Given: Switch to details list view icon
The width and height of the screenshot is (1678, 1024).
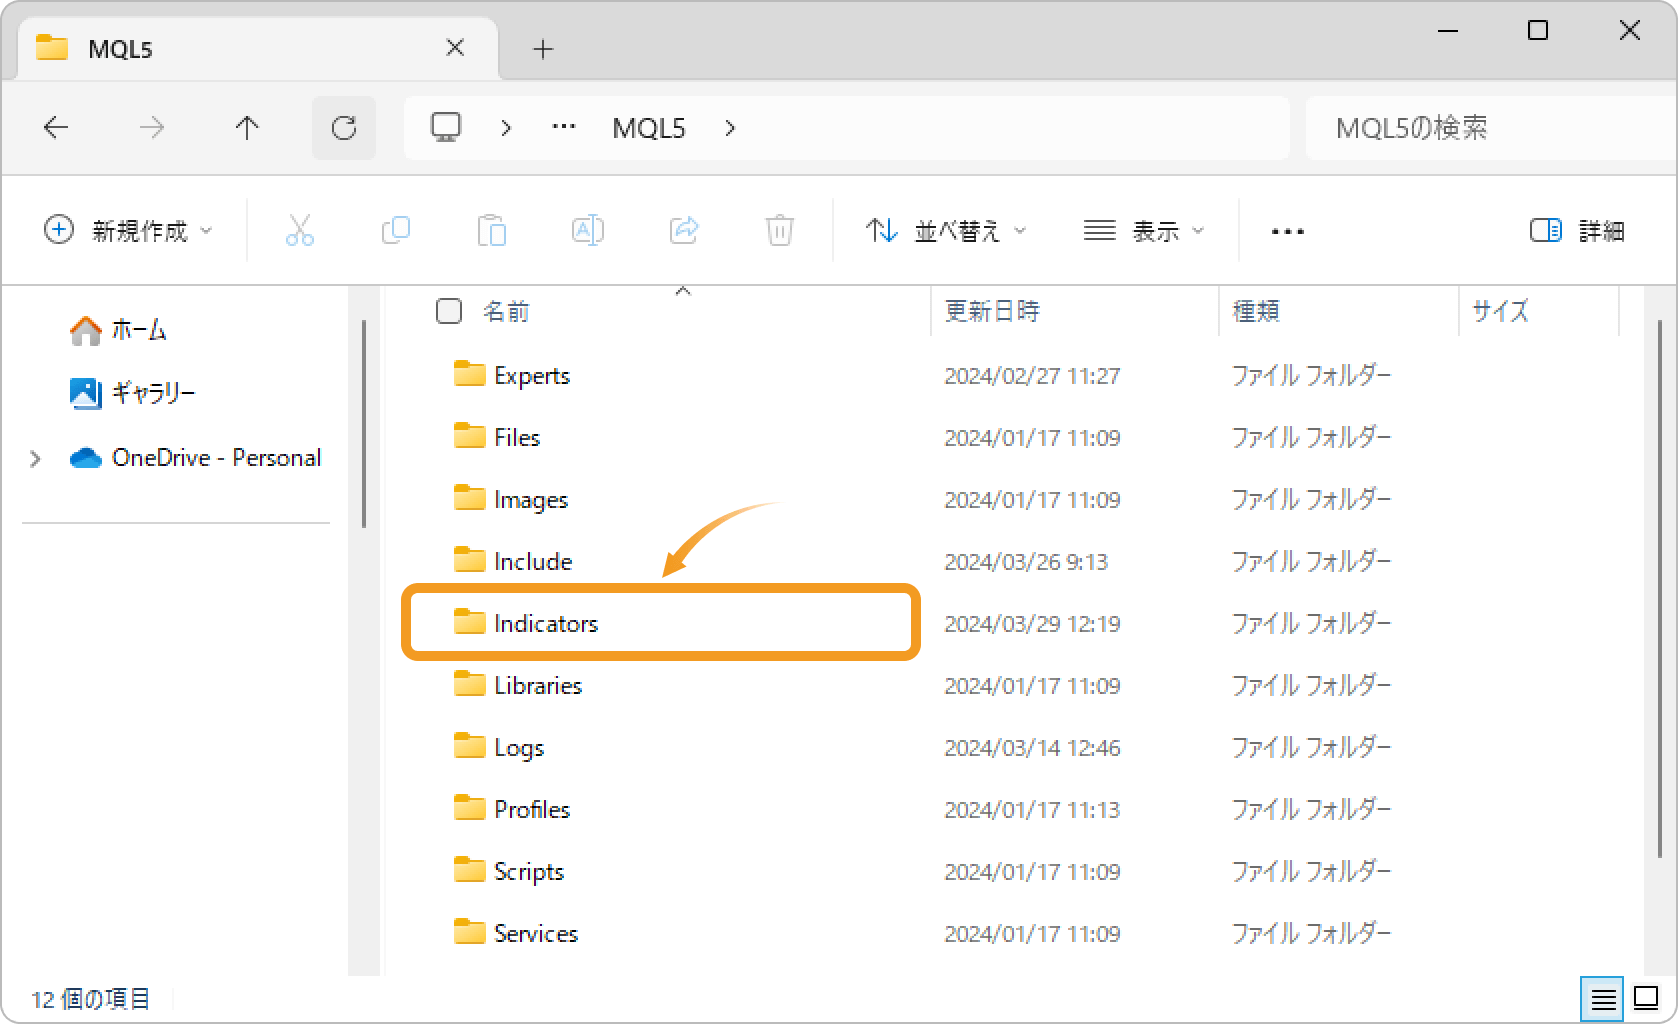Looking at the screenshot, I should 1603,998.
